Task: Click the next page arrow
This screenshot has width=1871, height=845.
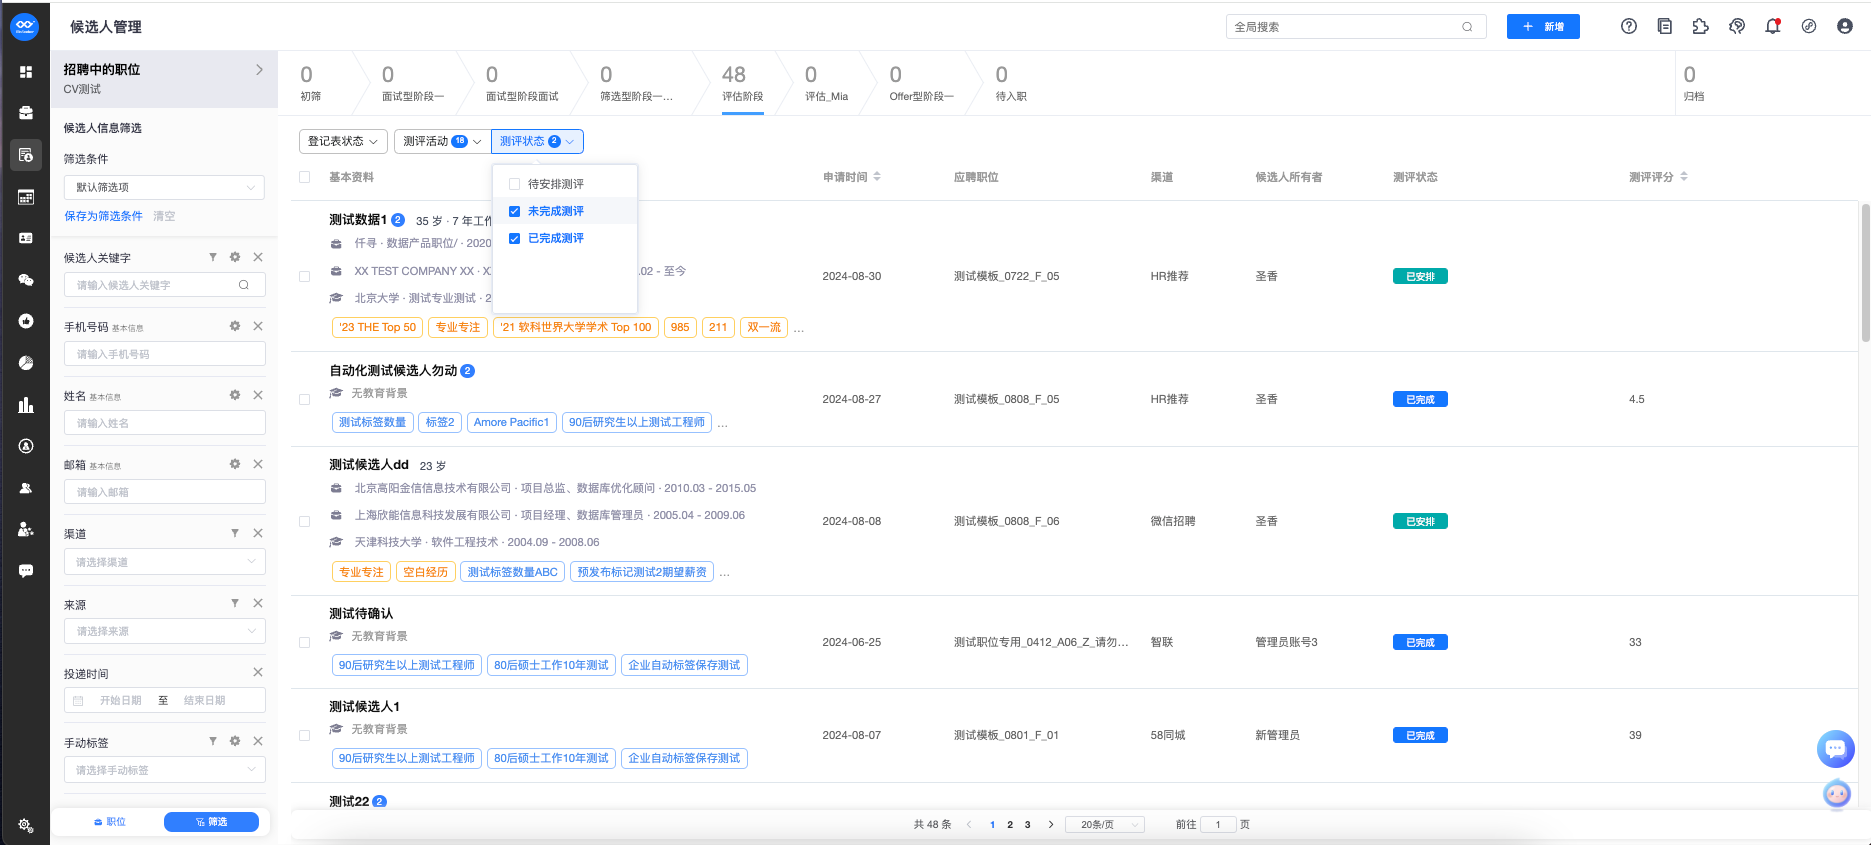Action: click(x=1050, y=825)
